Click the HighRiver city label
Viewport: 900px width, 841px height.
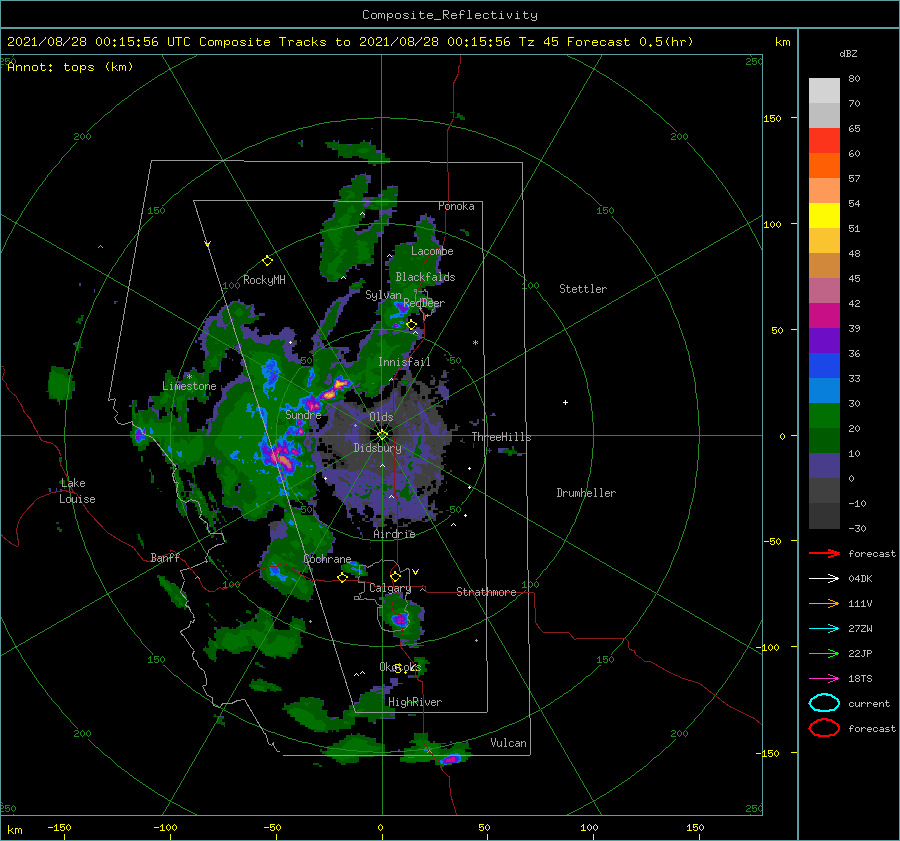(x=415, y=702)
